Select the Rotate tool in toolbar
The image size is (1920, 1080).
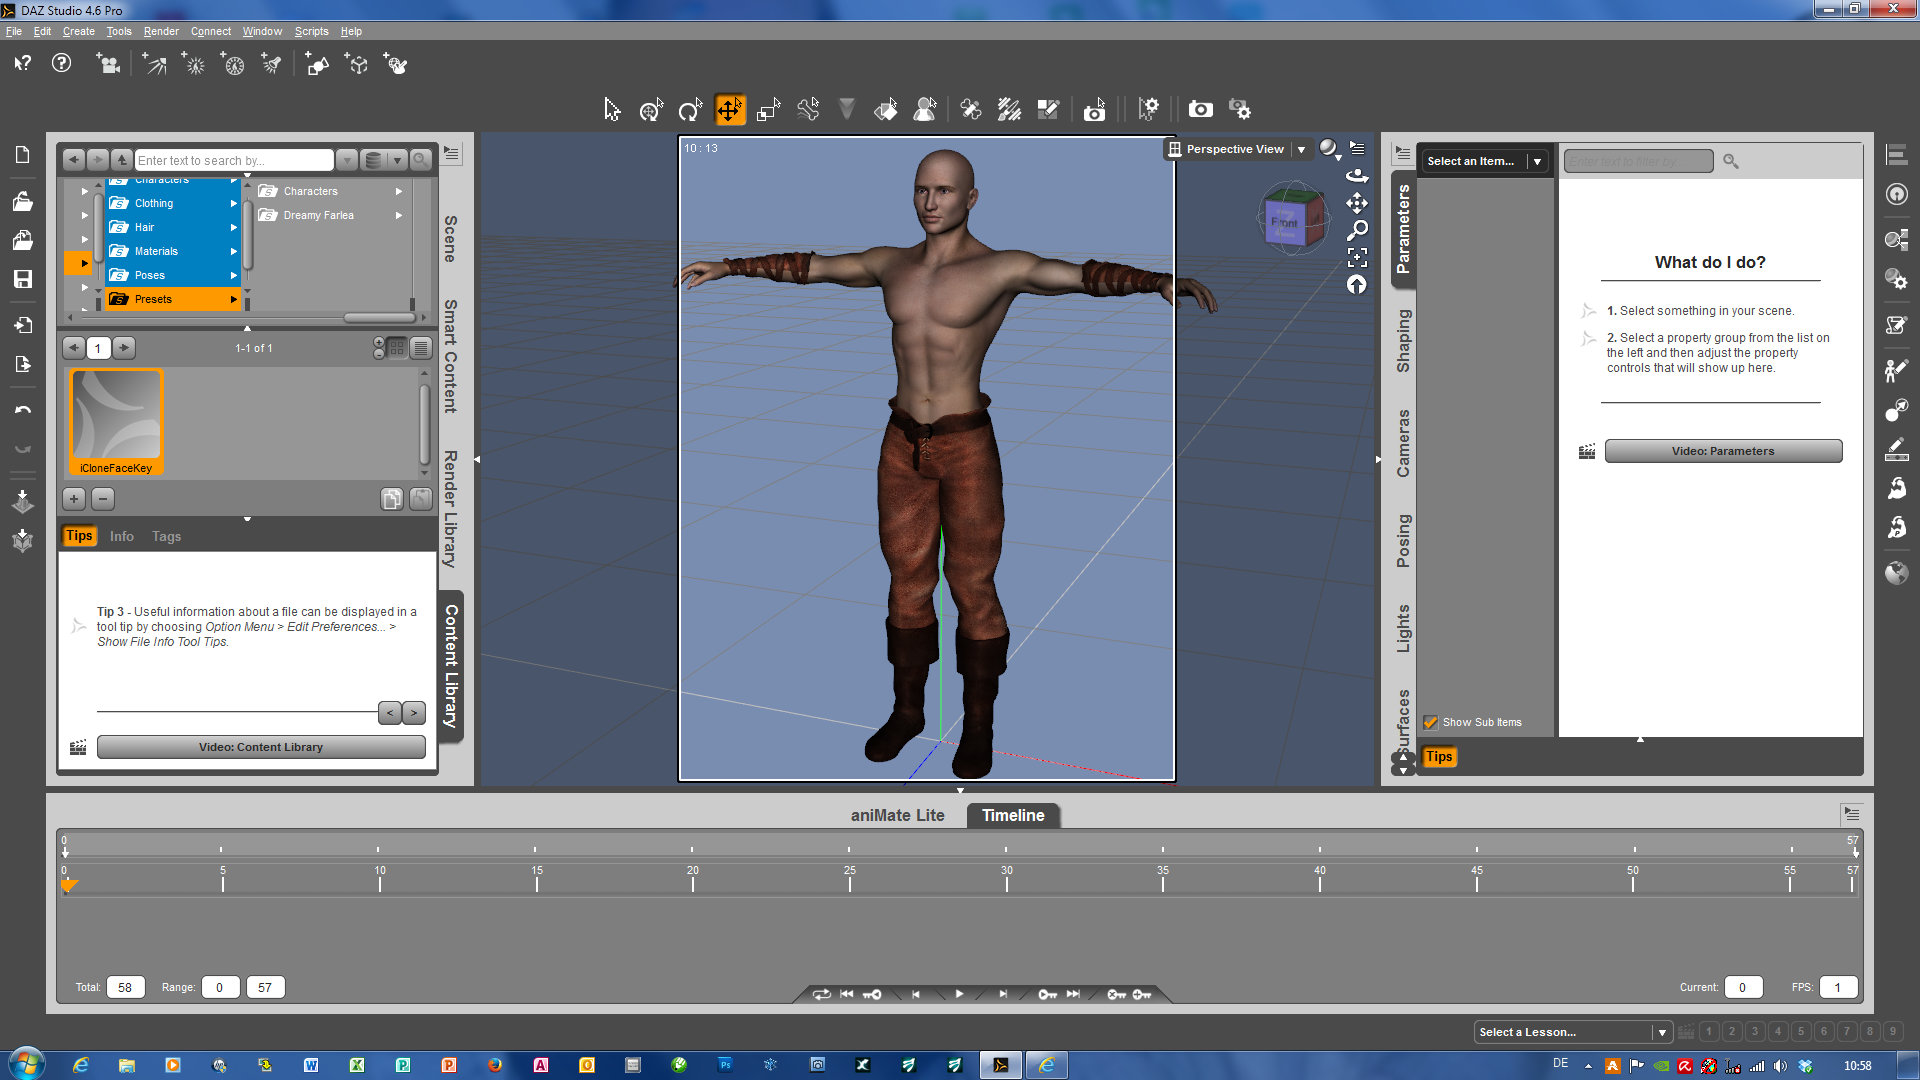pyautogui.click(x=690, y=110)
